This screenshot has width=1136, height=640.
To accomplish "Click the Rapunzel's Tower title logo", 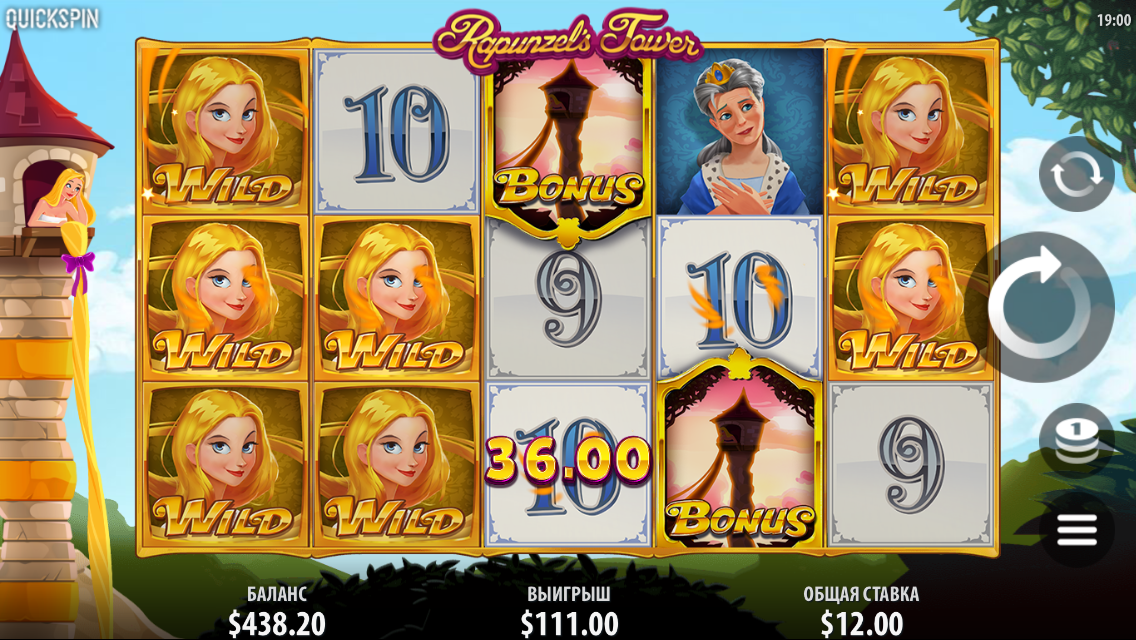I will [567, 36].
